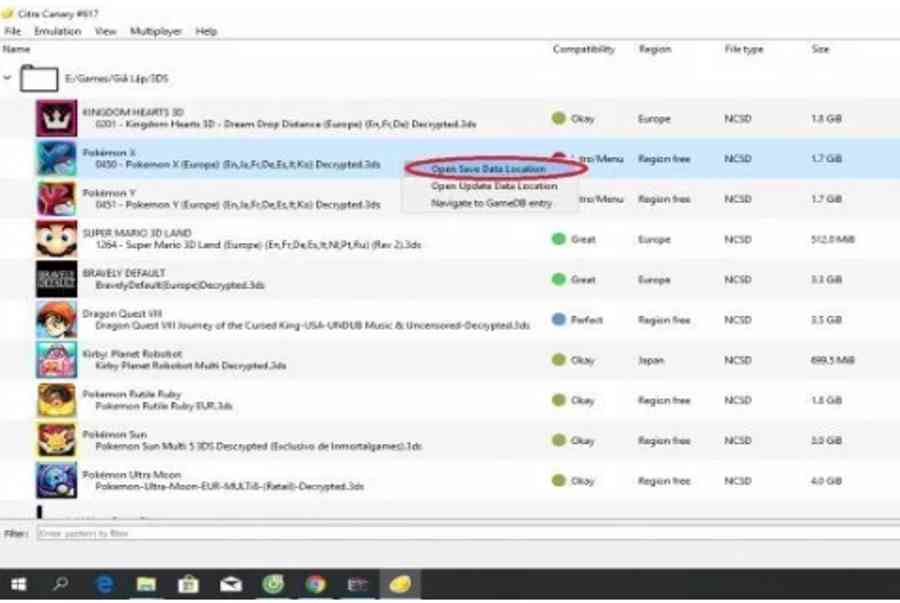Launch Google Chrome from the taskbar
The image size is (900, 603).
tap(315, 584)
